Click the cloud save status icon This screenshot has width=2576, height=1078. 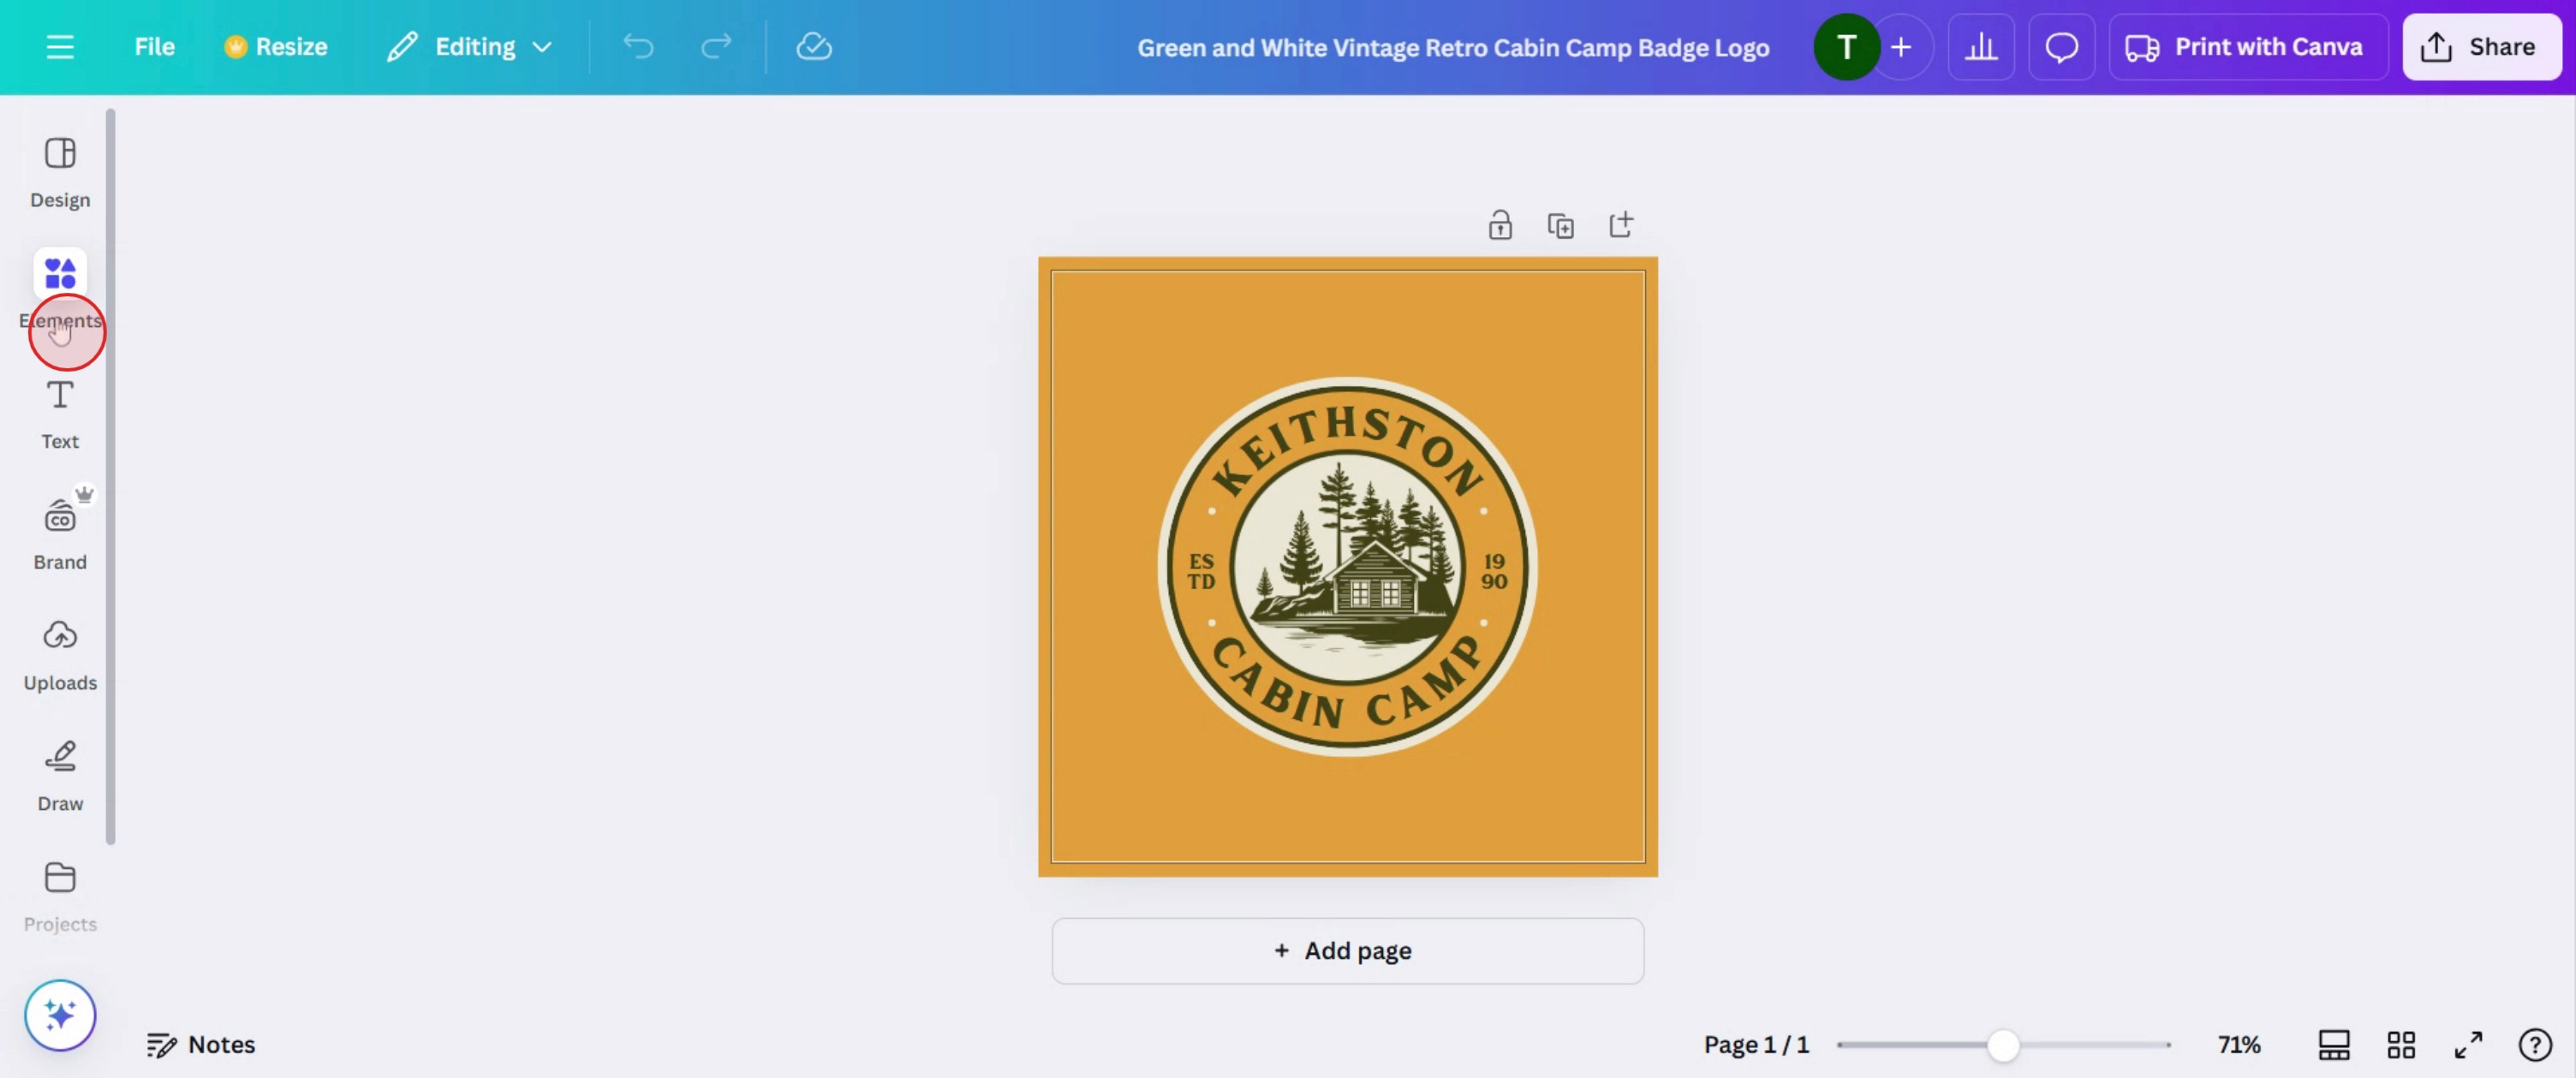pyautogui.click(x=813, y=47)
